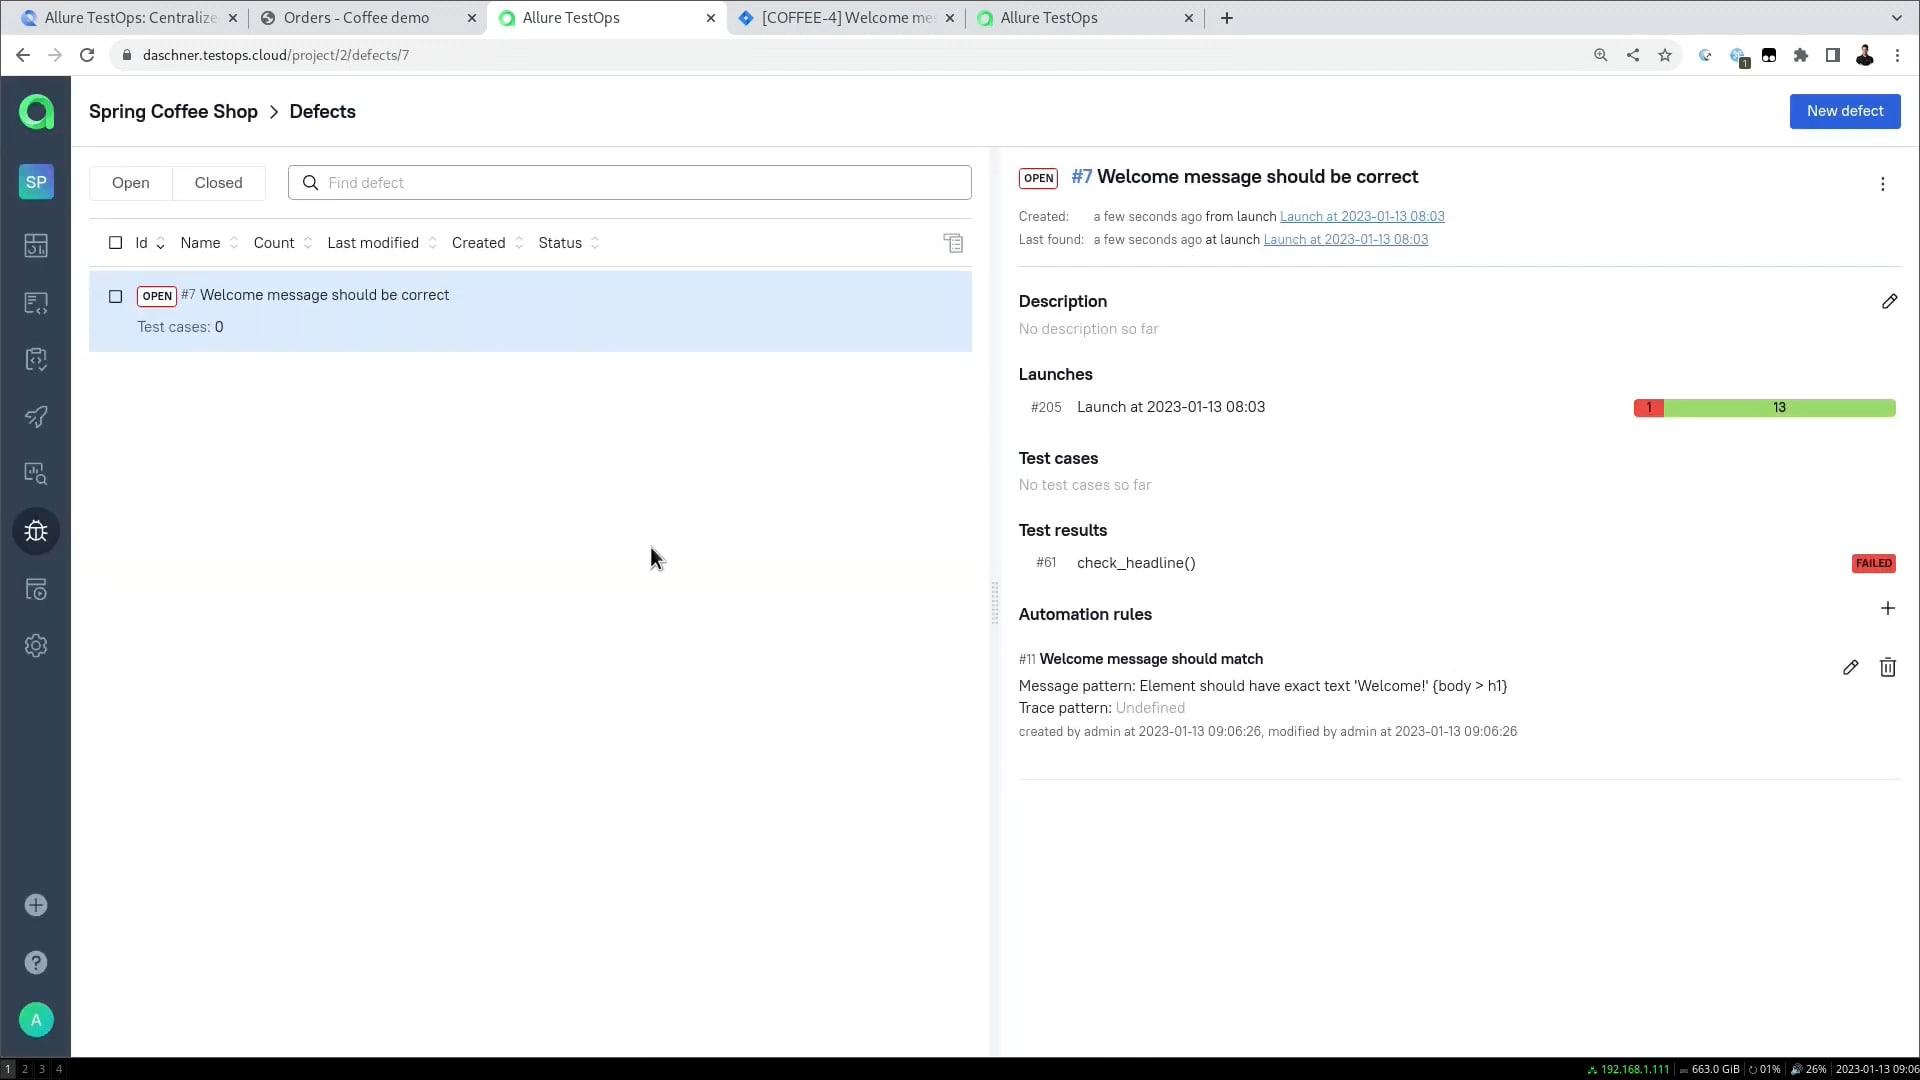Add new automation rule plus icon
1920x1080 pixels.
pyautogui.click(x=1887, y=608)
